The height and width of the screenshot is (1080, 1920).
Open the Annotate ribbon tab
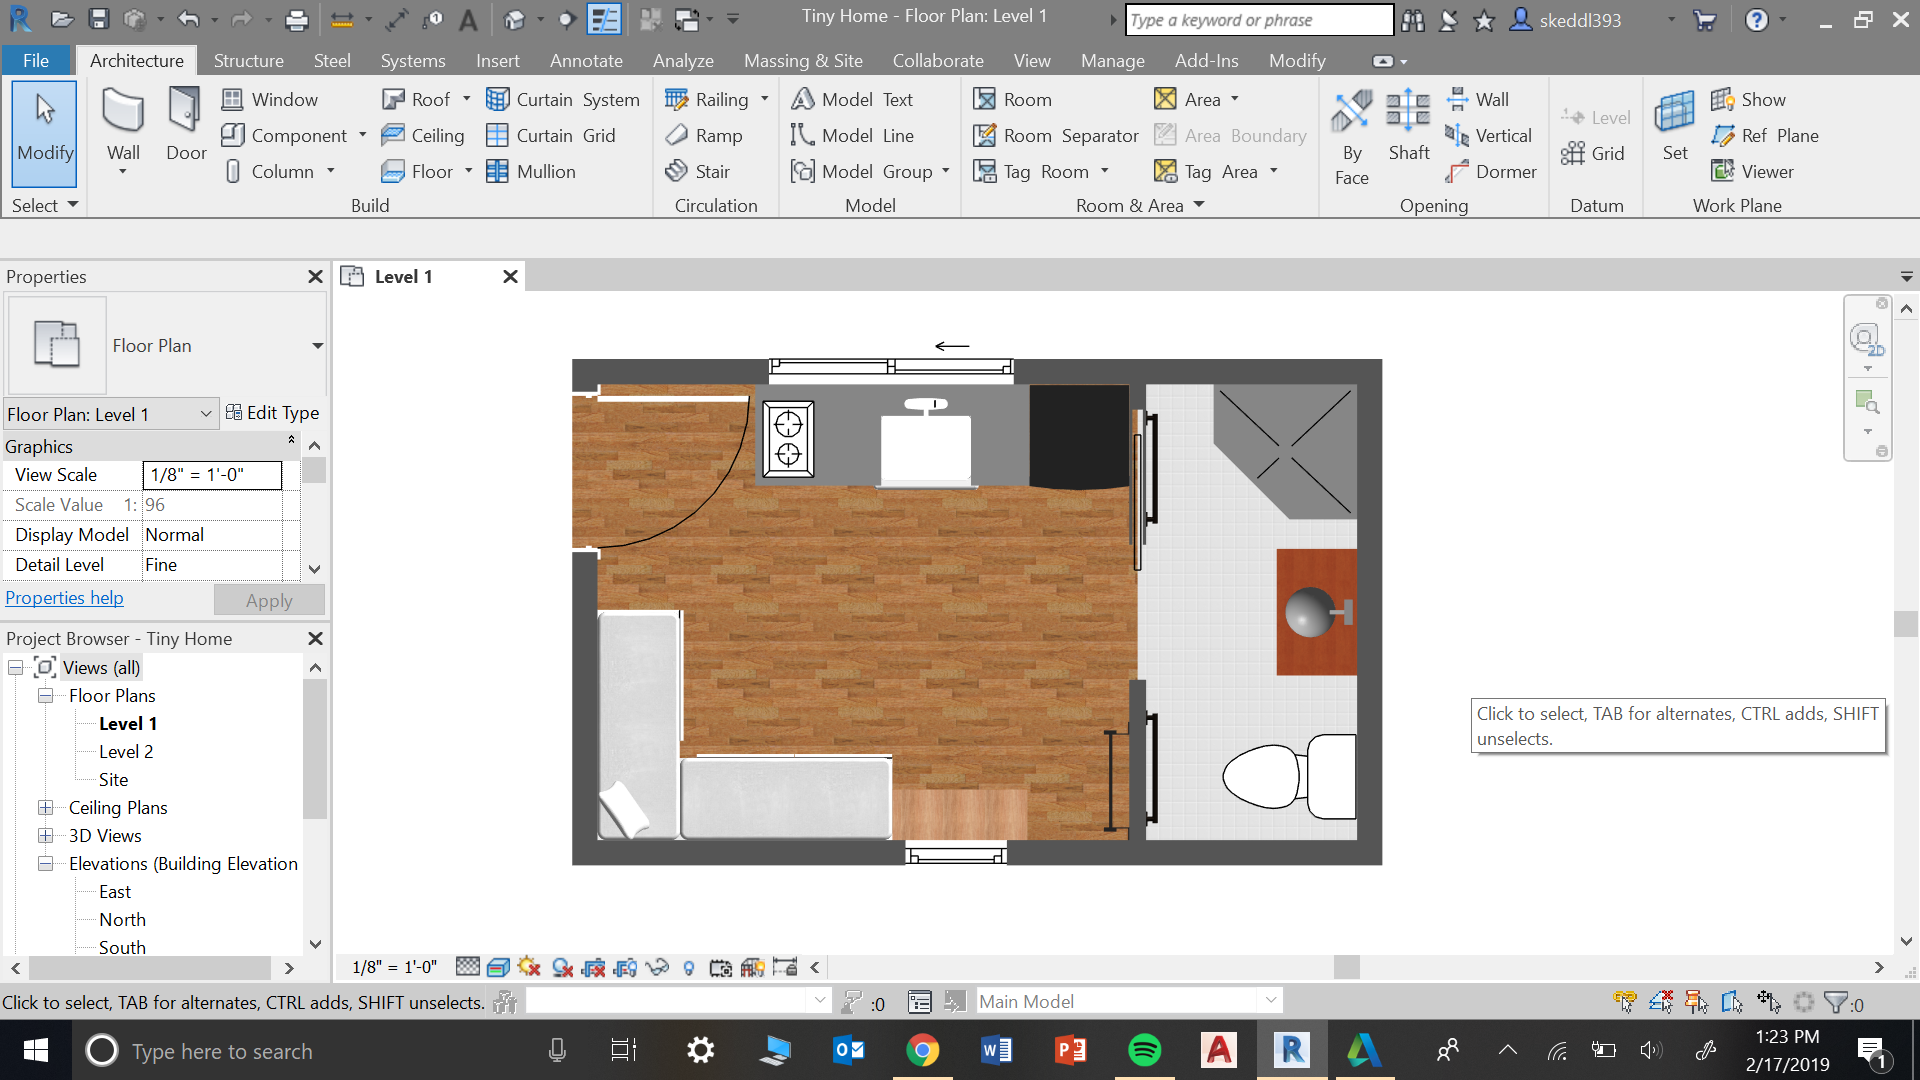coord(586,60)
